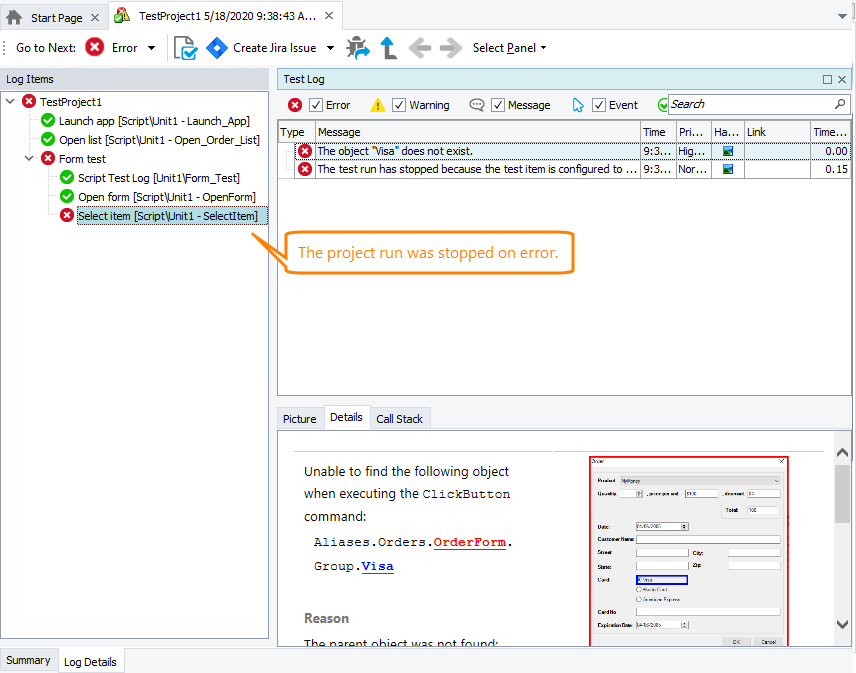Click the order form screenshot thumbnail

point(688,550)
